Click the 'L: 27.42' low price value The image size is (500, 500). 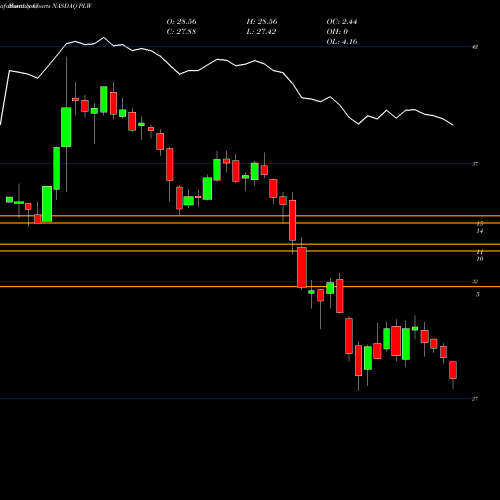coord(261,32)
